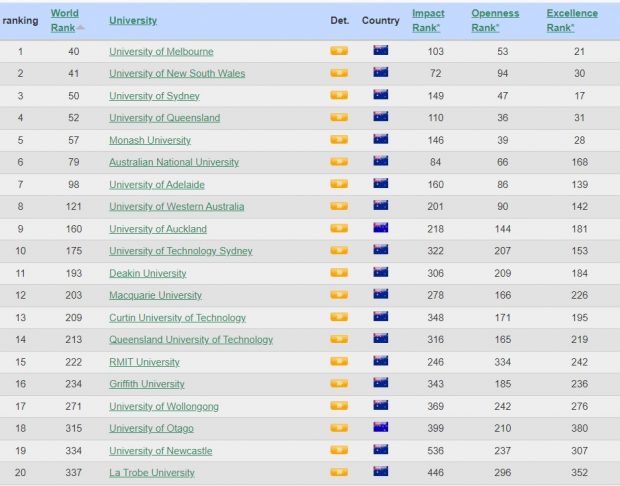Sort table by World Rank header

[64, 21]
